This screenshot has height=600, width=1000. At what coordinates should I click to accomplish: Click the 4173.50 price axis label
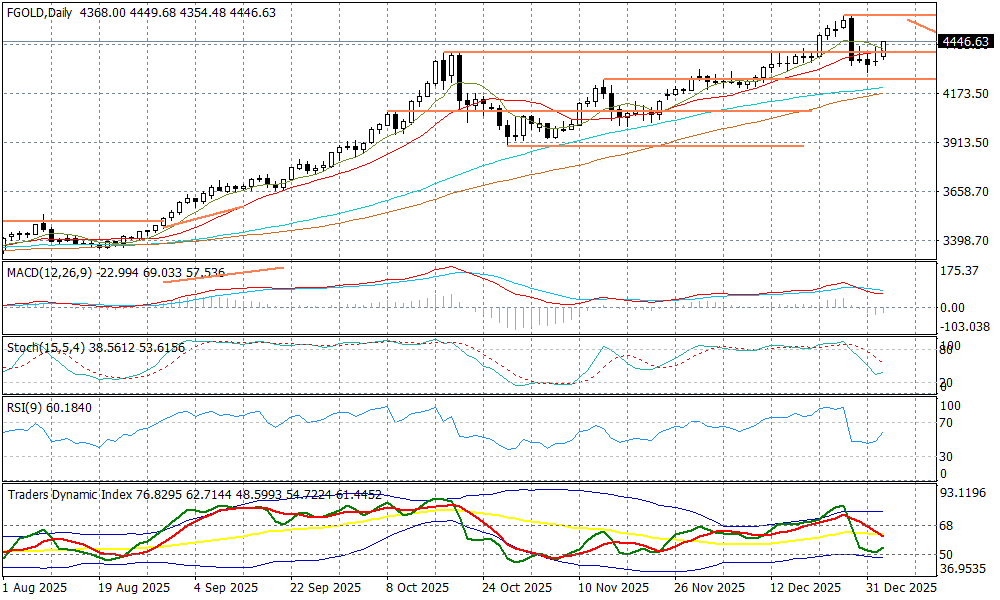coord(965,93)
